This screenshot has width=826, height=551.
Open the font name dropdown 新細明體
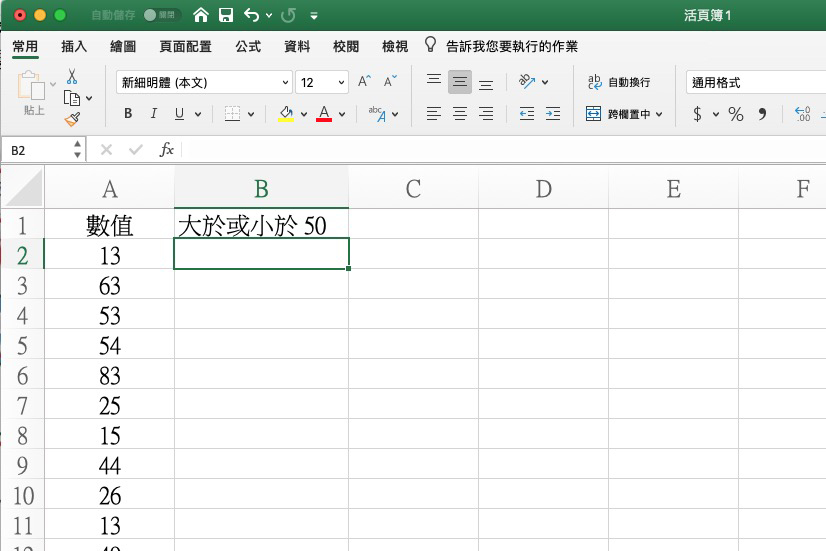tap(285, 83)
